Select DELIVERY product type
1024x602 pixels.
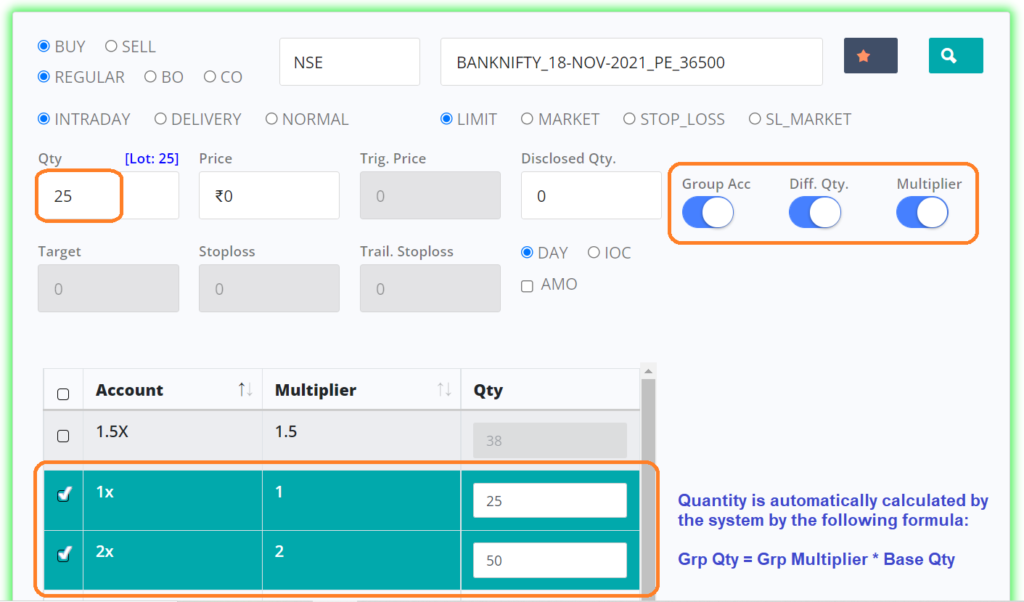(160, 119)
